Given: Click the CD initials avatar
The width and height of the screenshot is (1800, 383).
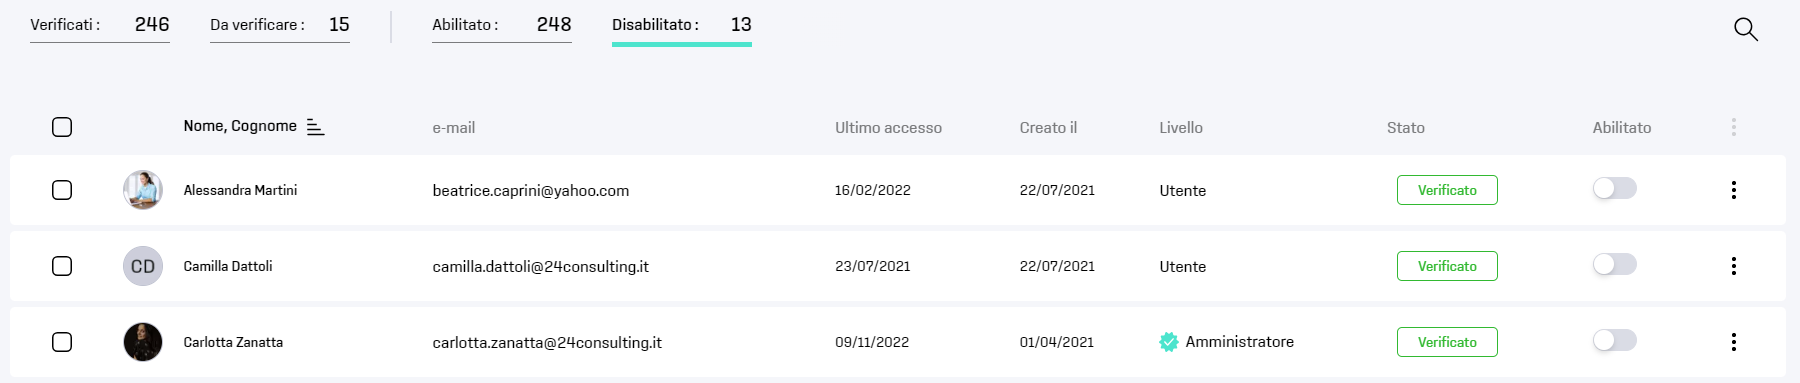Looking at the screenshot, I should [143, 266].
